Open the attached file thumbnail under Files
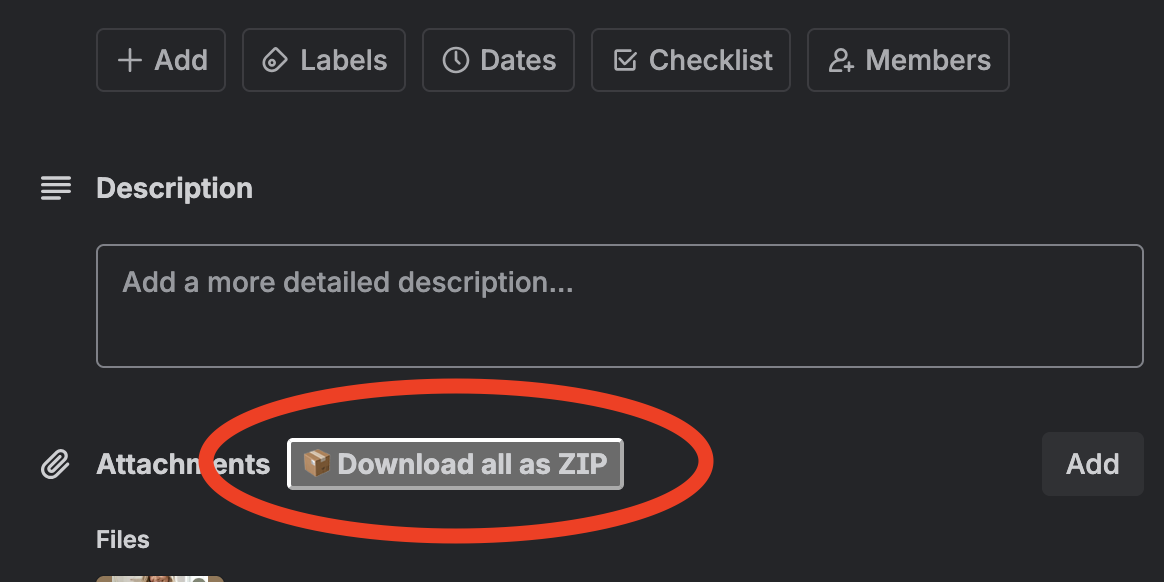The height and width of the screenshot is (582, 1164). click(159, 578)
